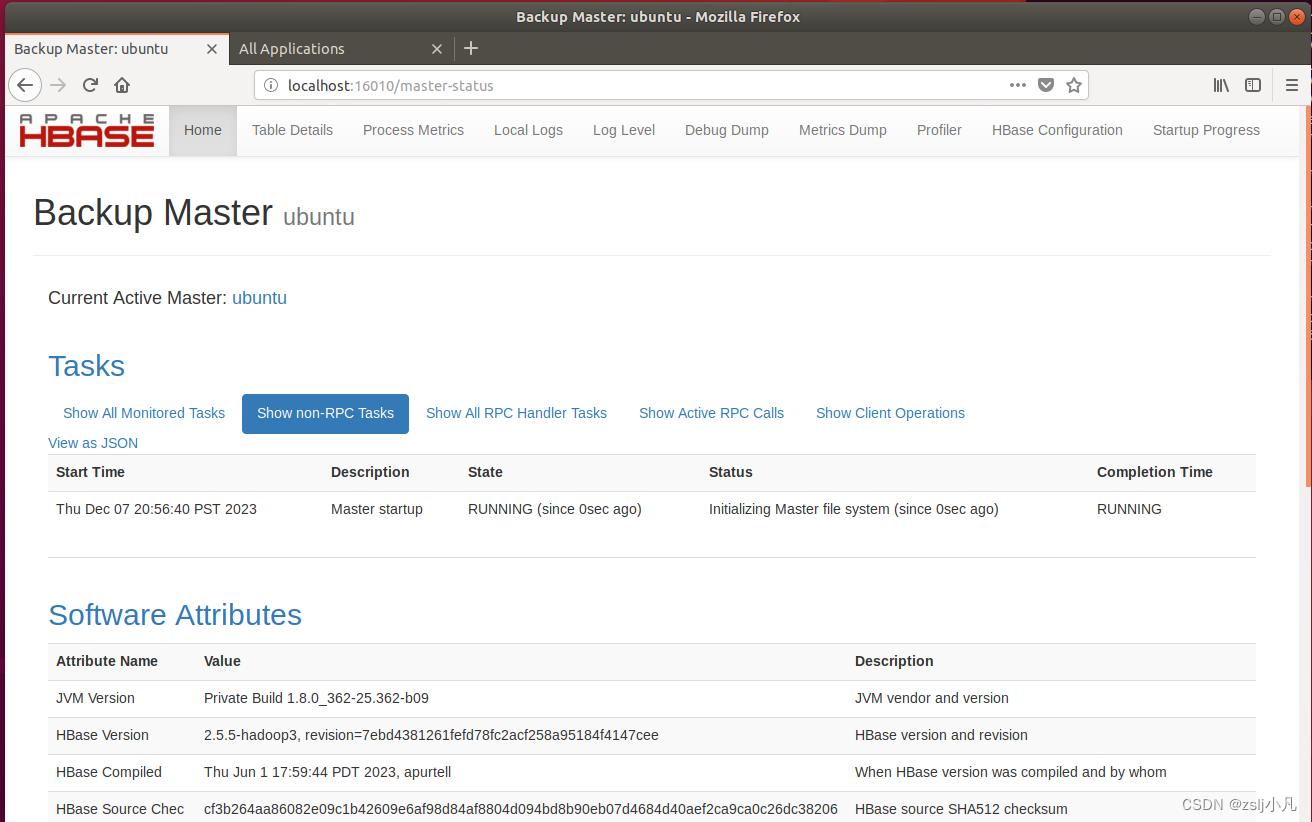Click the HBase Source Checksum value

click(521, 809)
